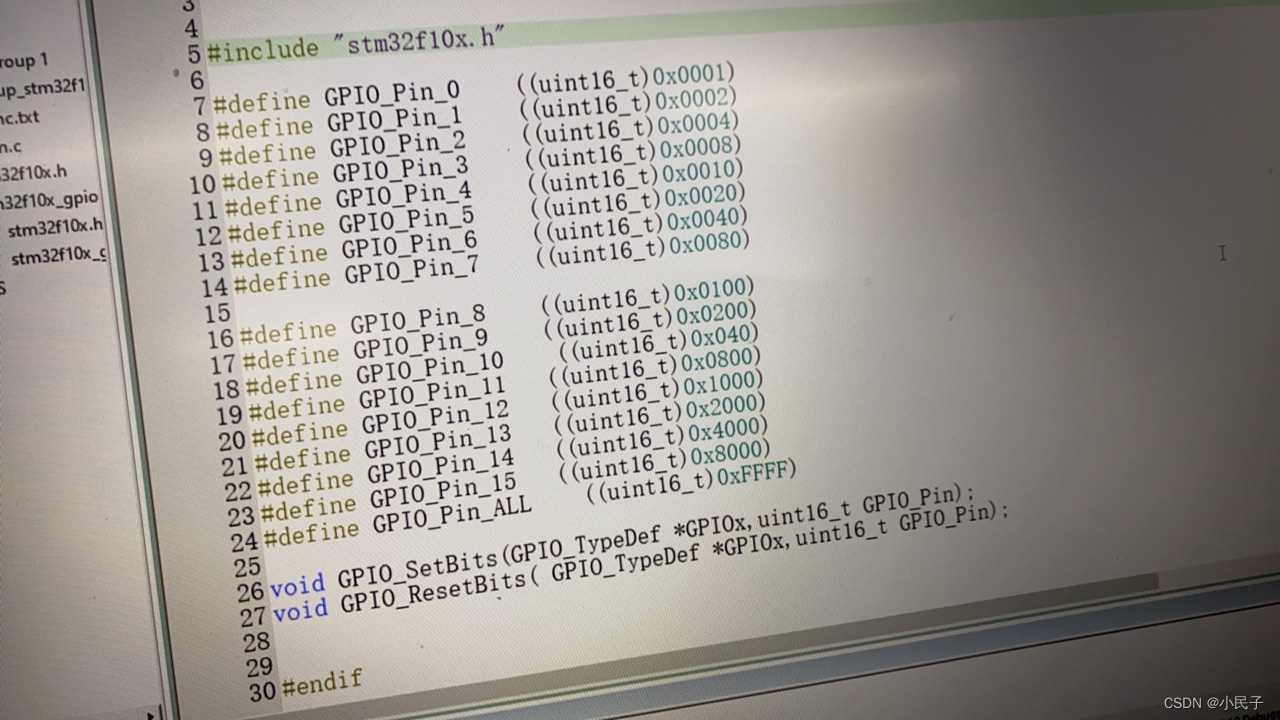Click the 0x1000 hex value

(723, 383)
